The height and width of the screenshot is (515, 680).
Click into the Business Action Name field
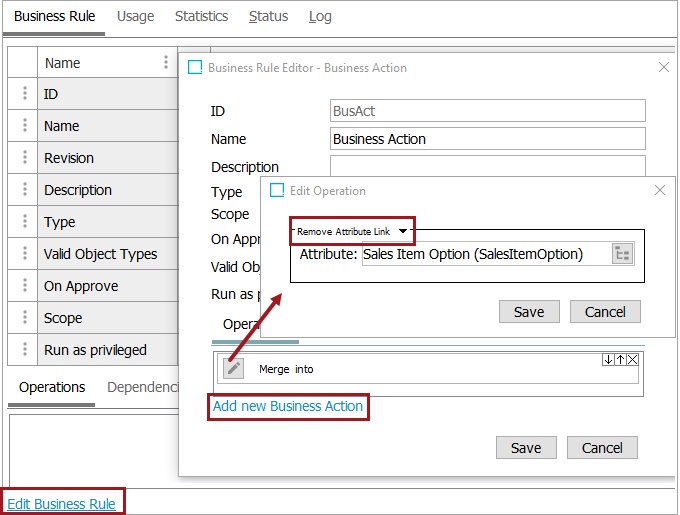click(x=487, y=139)
